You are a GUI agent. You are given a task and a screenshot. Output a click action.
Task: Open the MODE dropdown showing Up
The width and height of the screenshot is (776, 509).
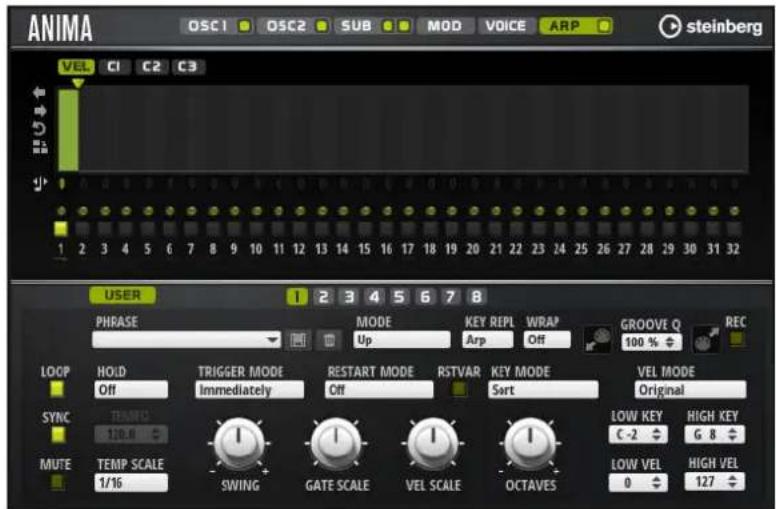[x=402, y=340]
